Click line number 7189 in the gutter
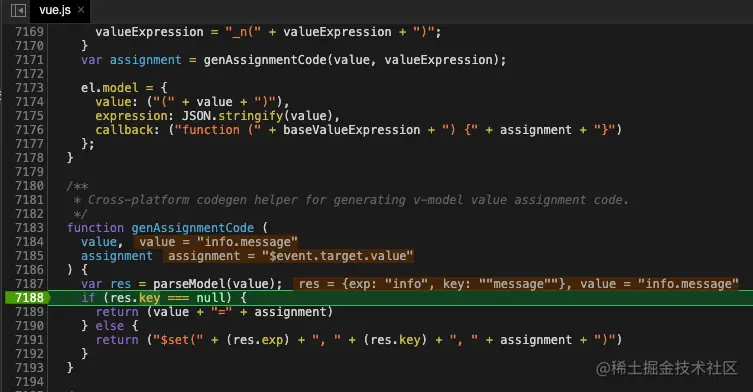This screenshot has width=753, height=392. coord(29,312)
